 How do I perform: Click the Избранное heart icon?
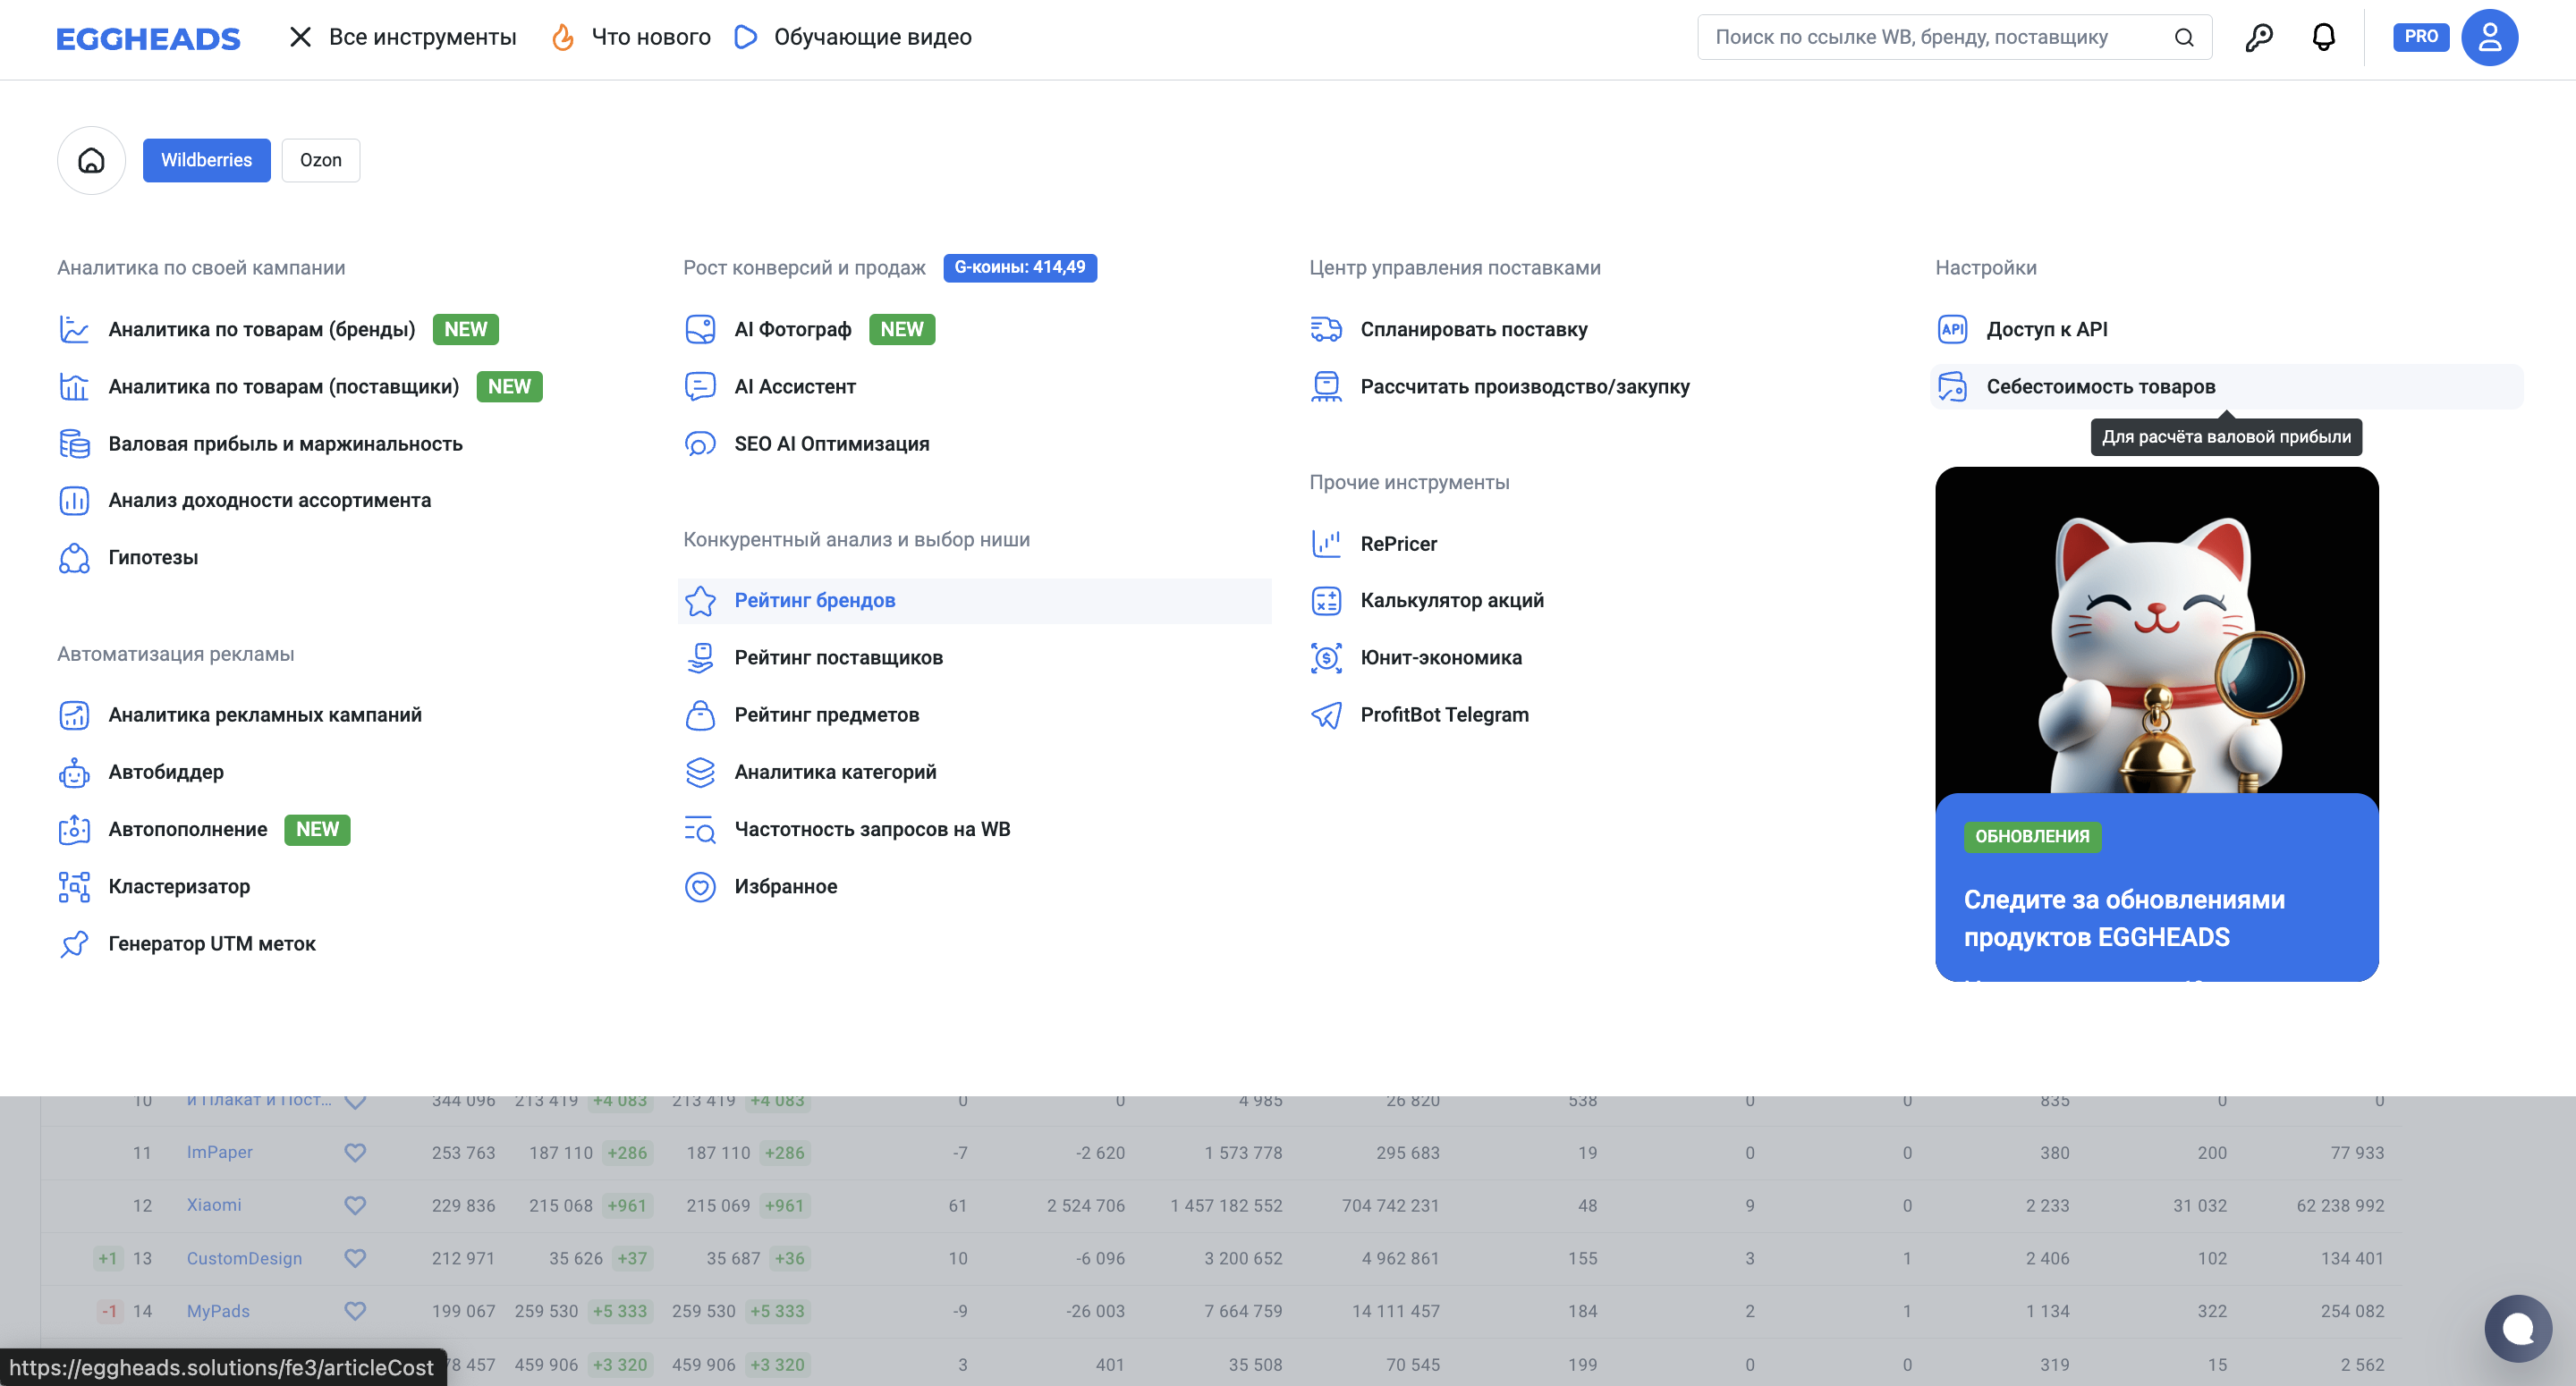pyautogui.click(x=700, y=887)
